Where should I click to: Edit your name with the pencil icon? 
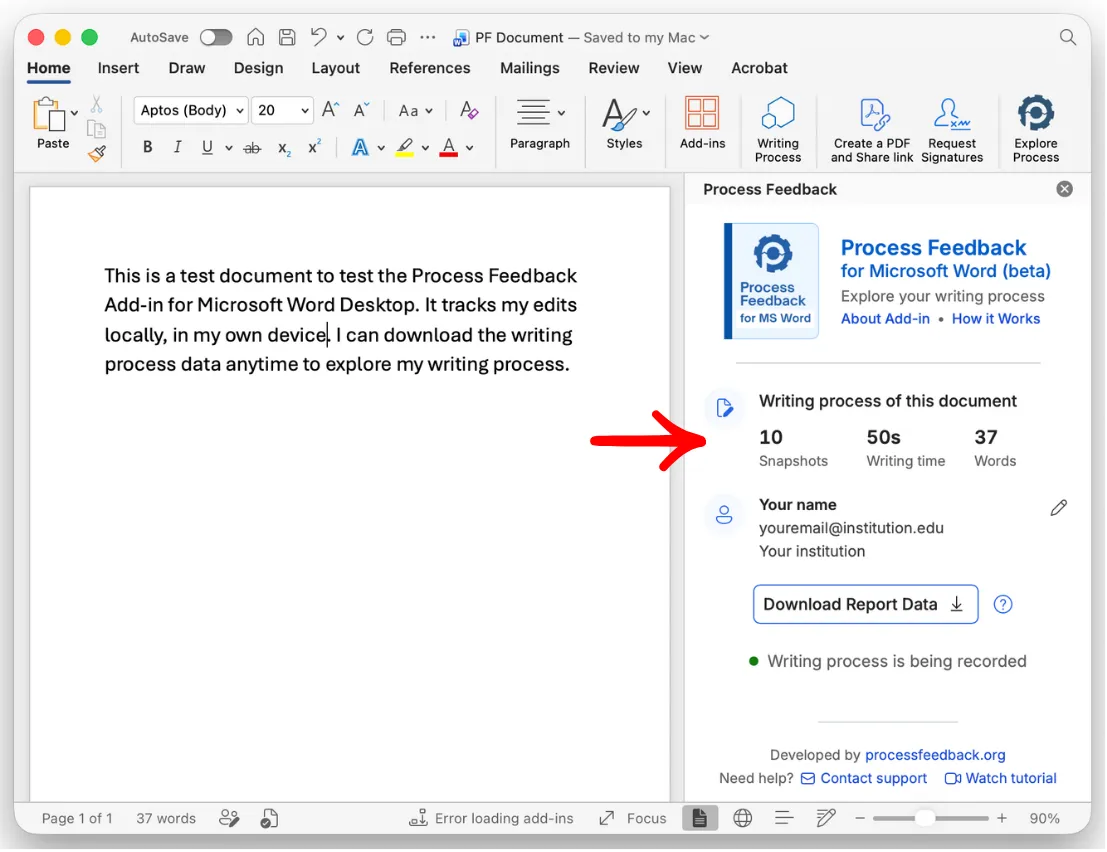tap(1058, 508)
